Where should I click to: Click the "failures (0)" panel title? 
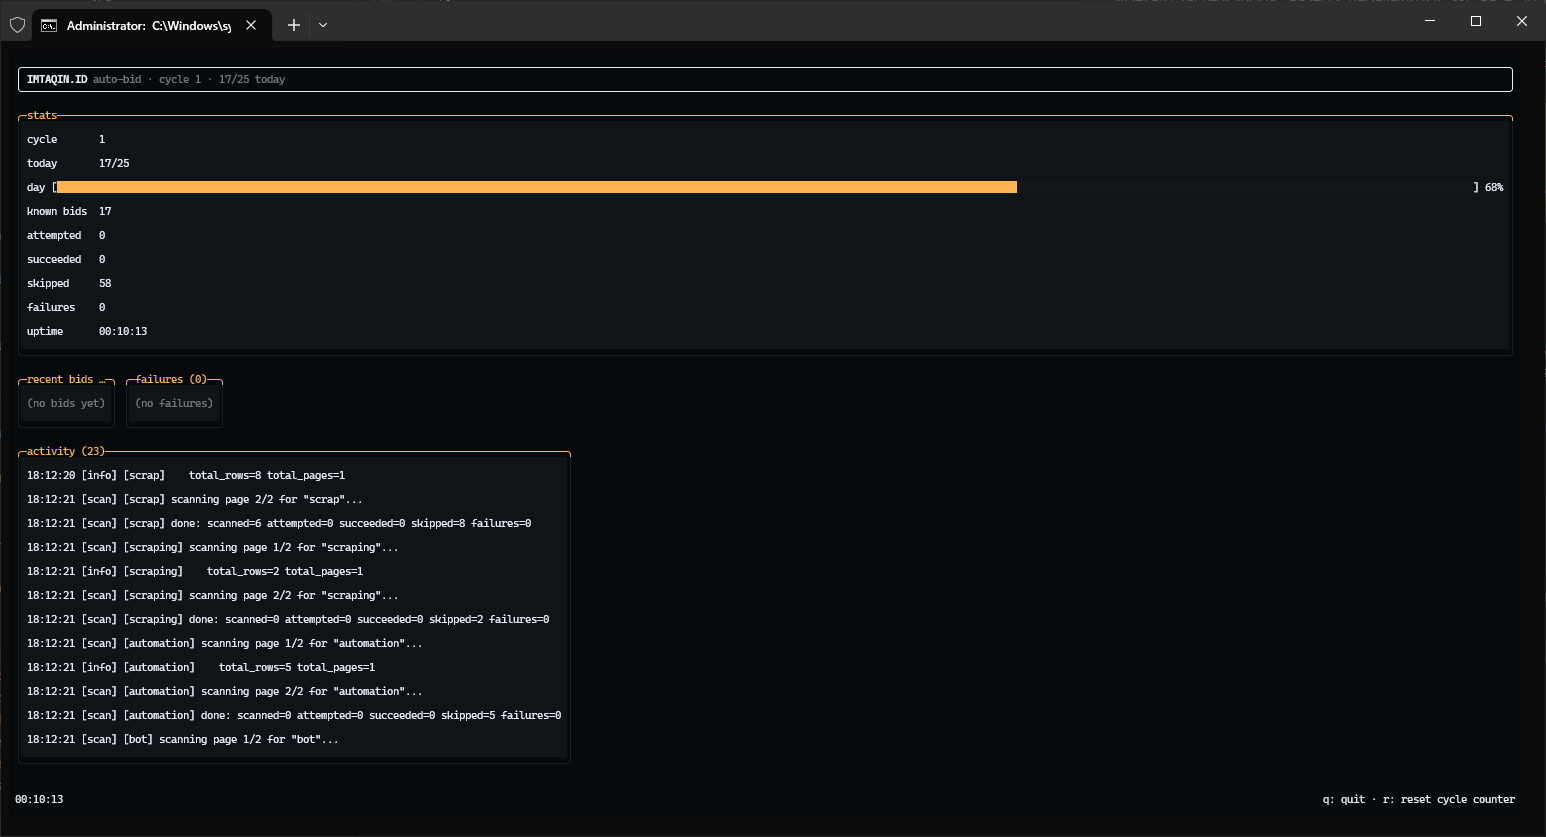click(171, 379)
